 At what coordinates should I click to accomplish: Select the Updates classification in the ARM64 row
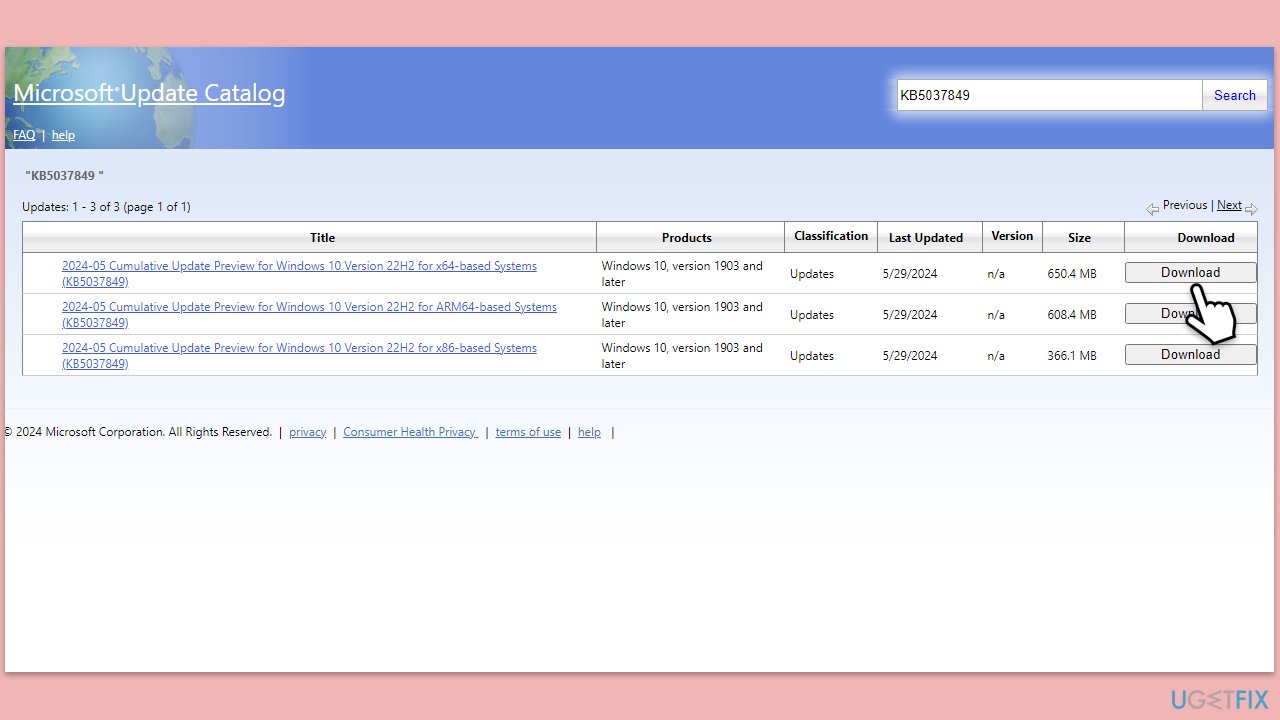(812, 315)
